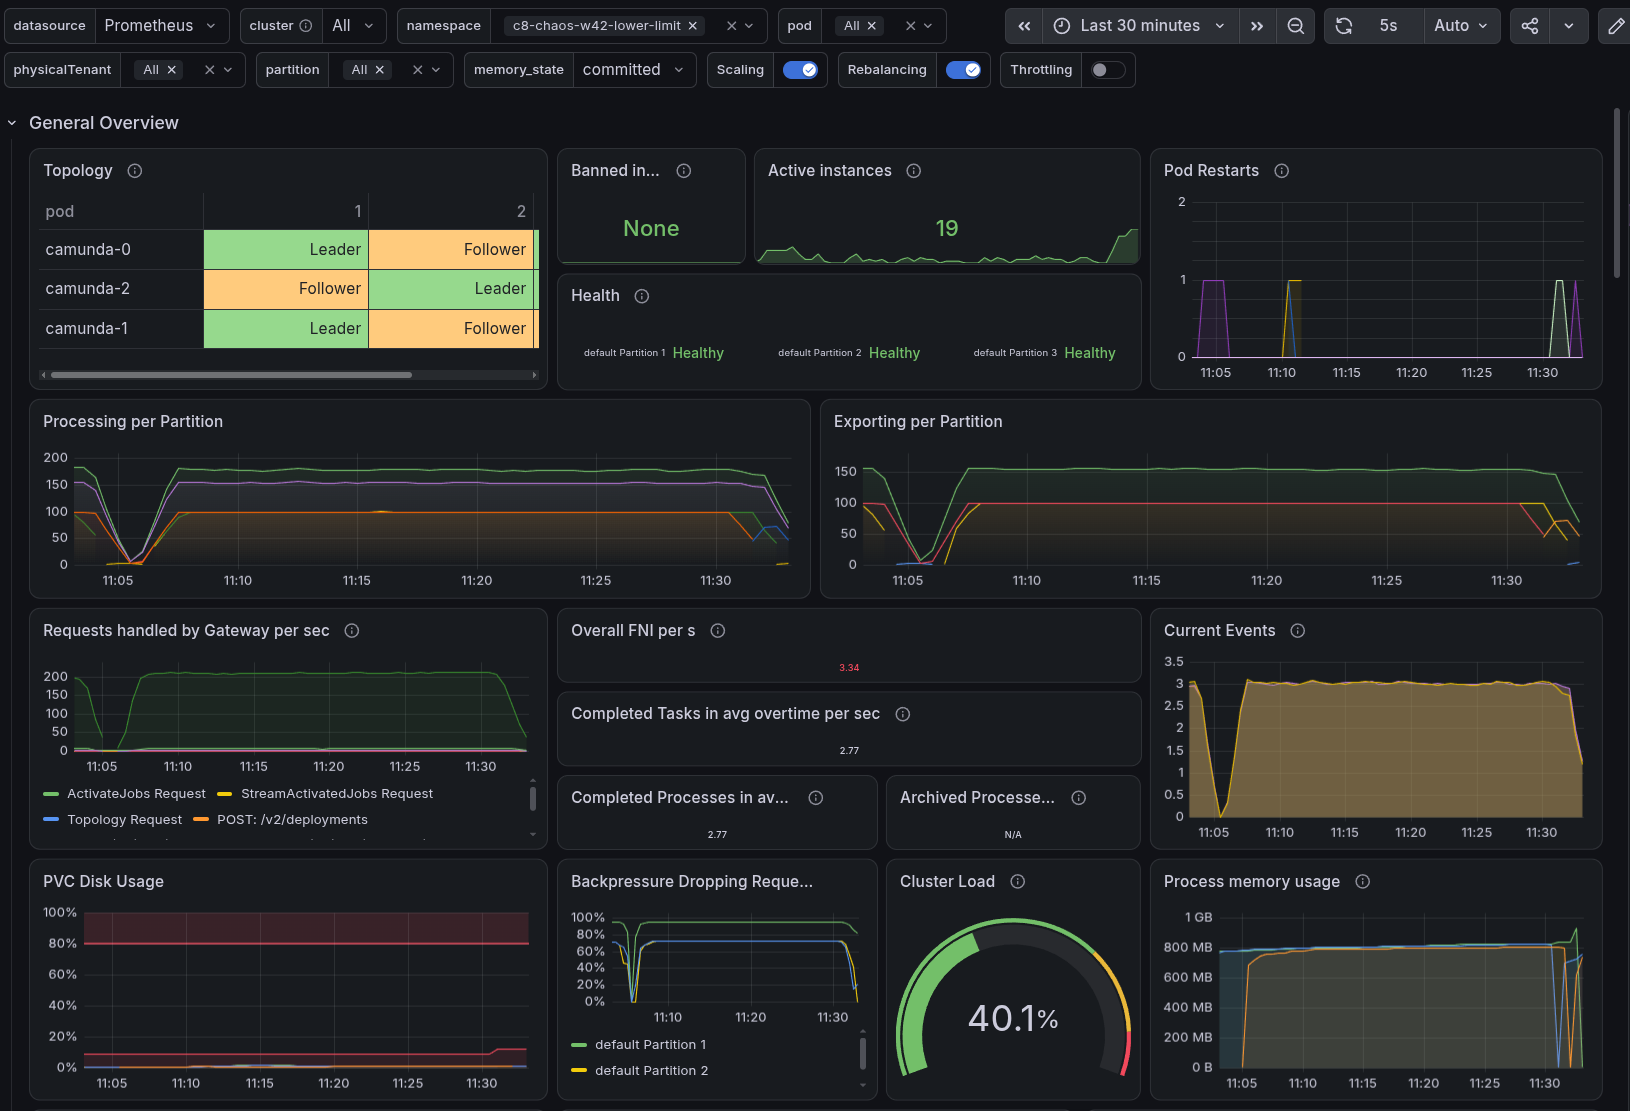Open the Prometheus datasource dropdown
This screenshot has width=1630, height=1111.
(x=161, y=26)
